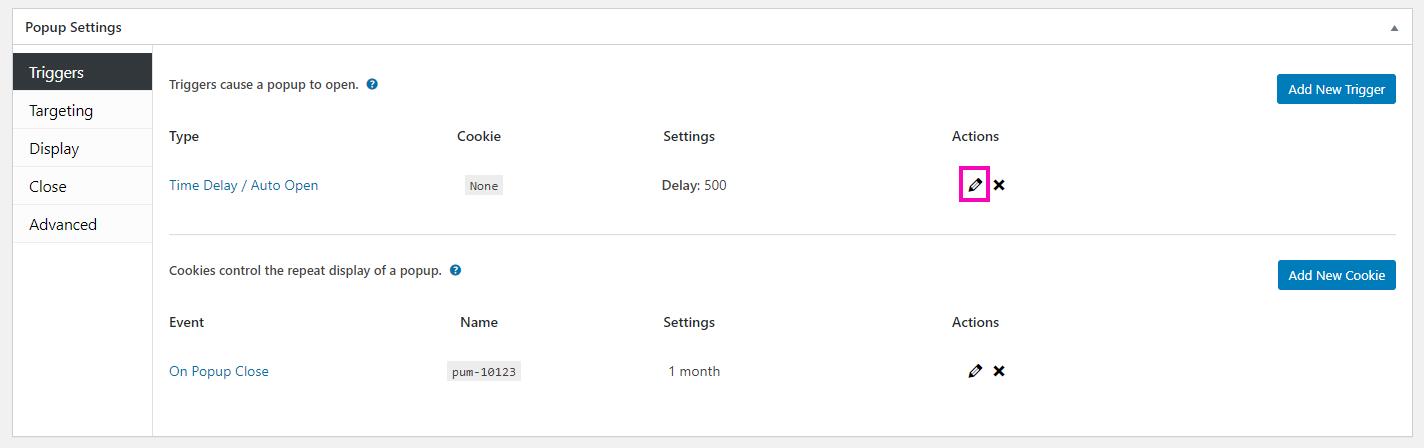
Task: Collapse the Popup Settings panel arrow
Action: pyautogui.click(x=1394, y=28)
